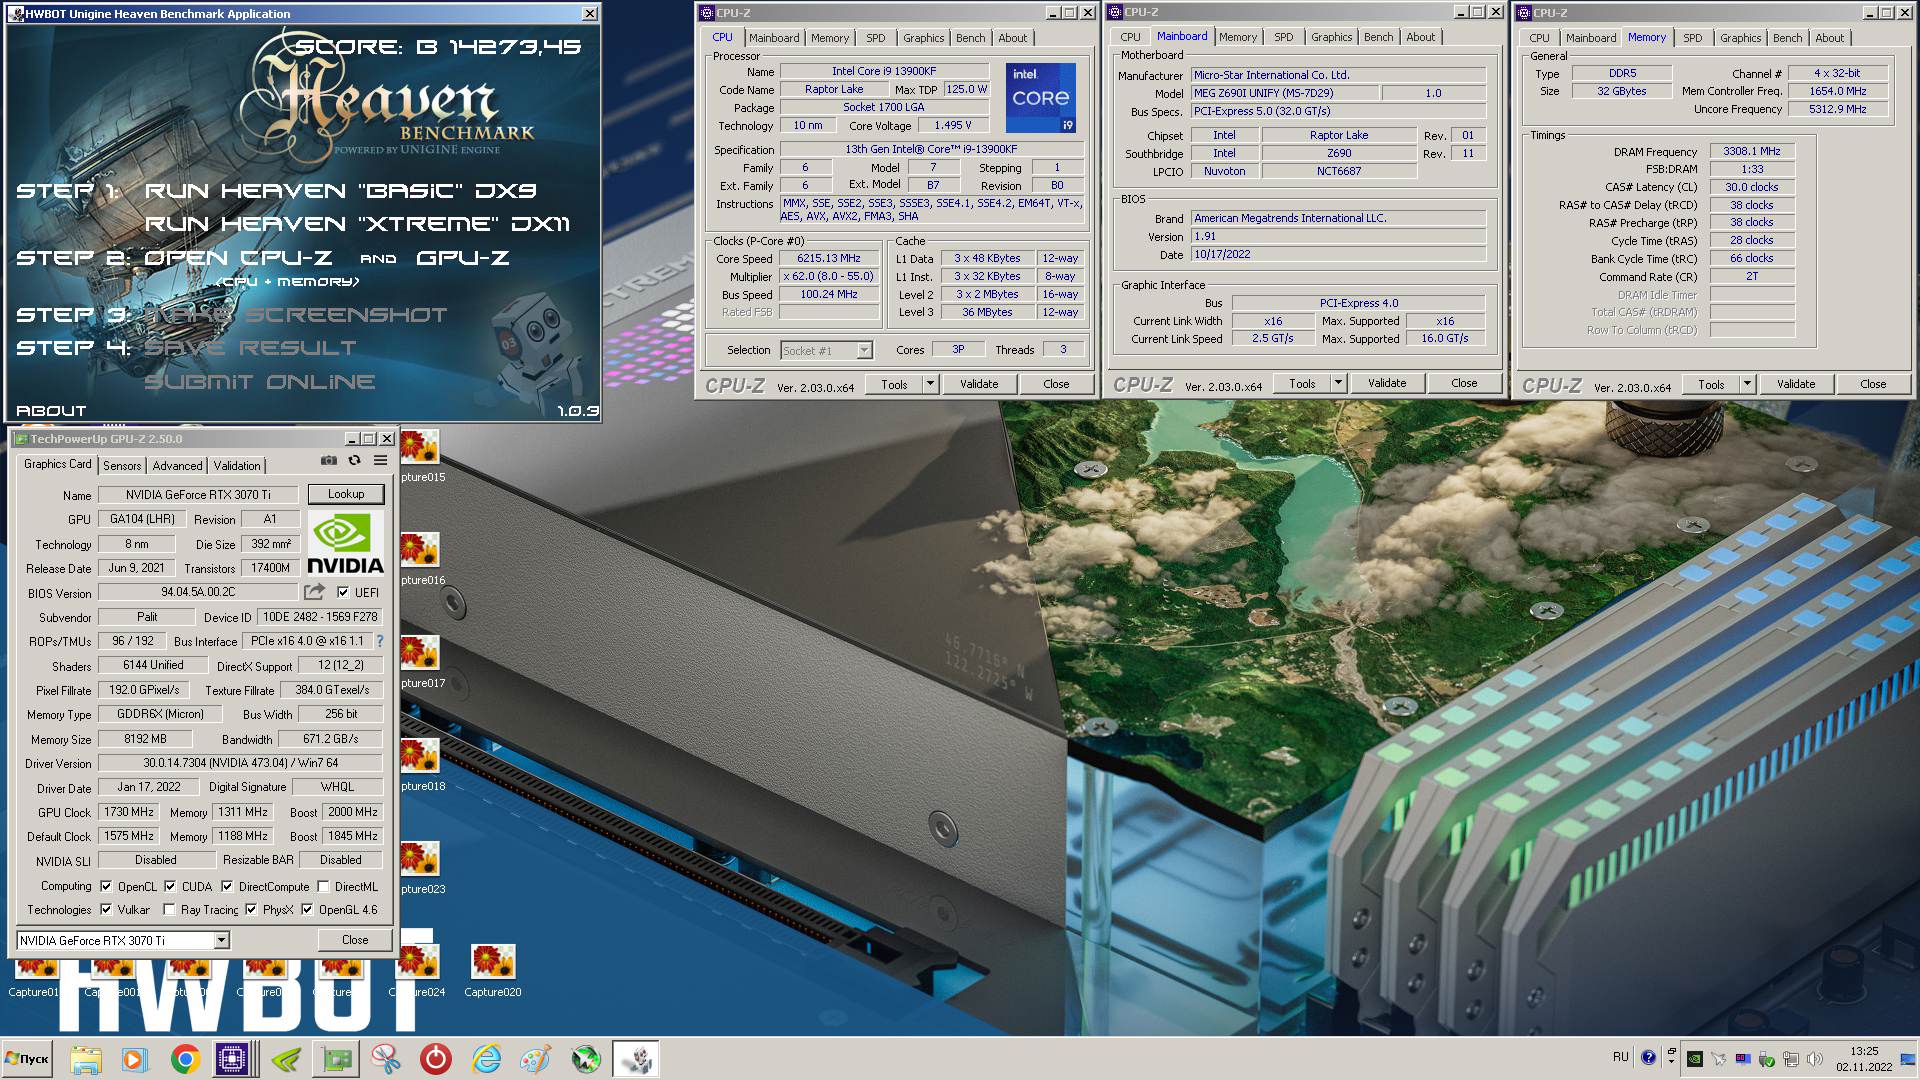Open Windows Explorer from the taskbar
This screenshot has width=1920, height=1080.
[x=86, y=1059]
